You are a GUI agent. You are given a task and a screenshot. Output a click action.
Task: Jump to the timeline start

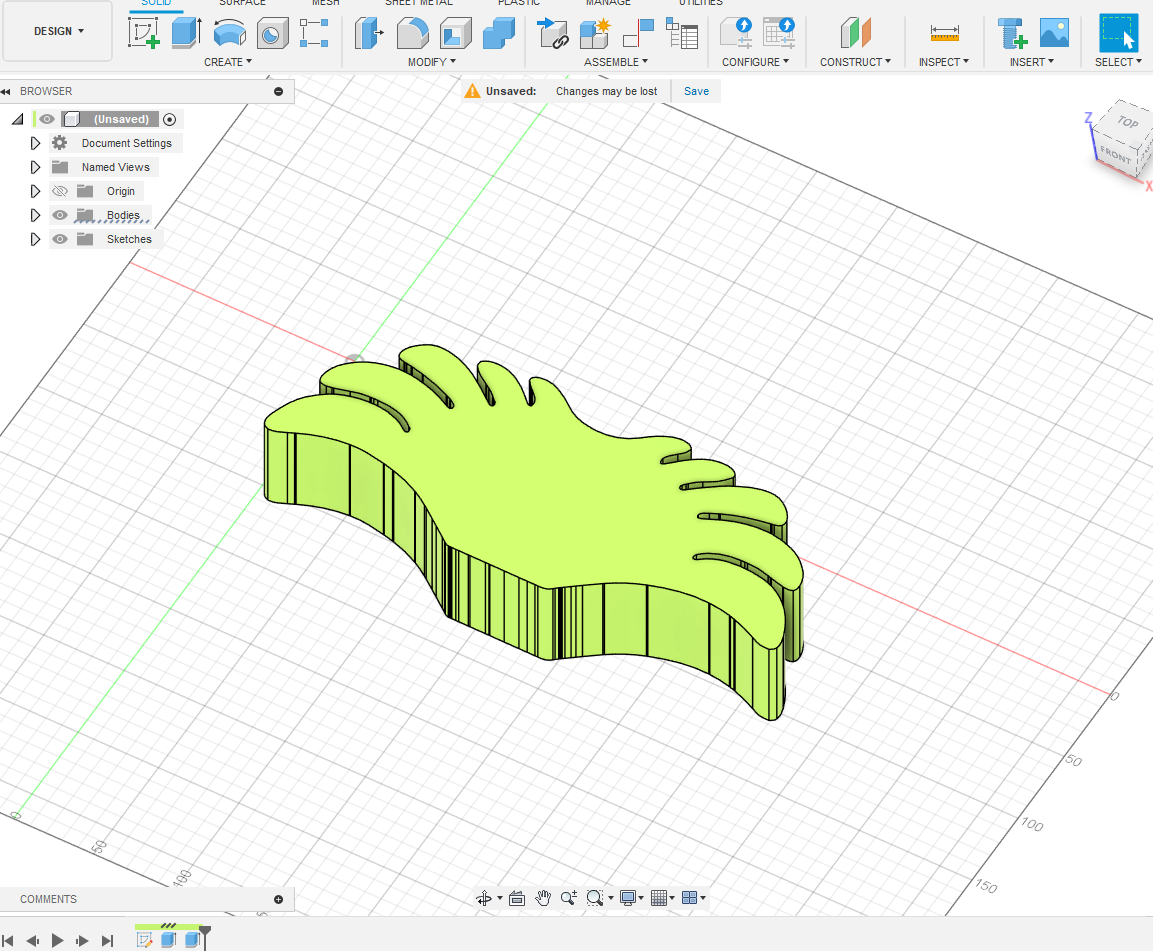(x=8, y=940)
